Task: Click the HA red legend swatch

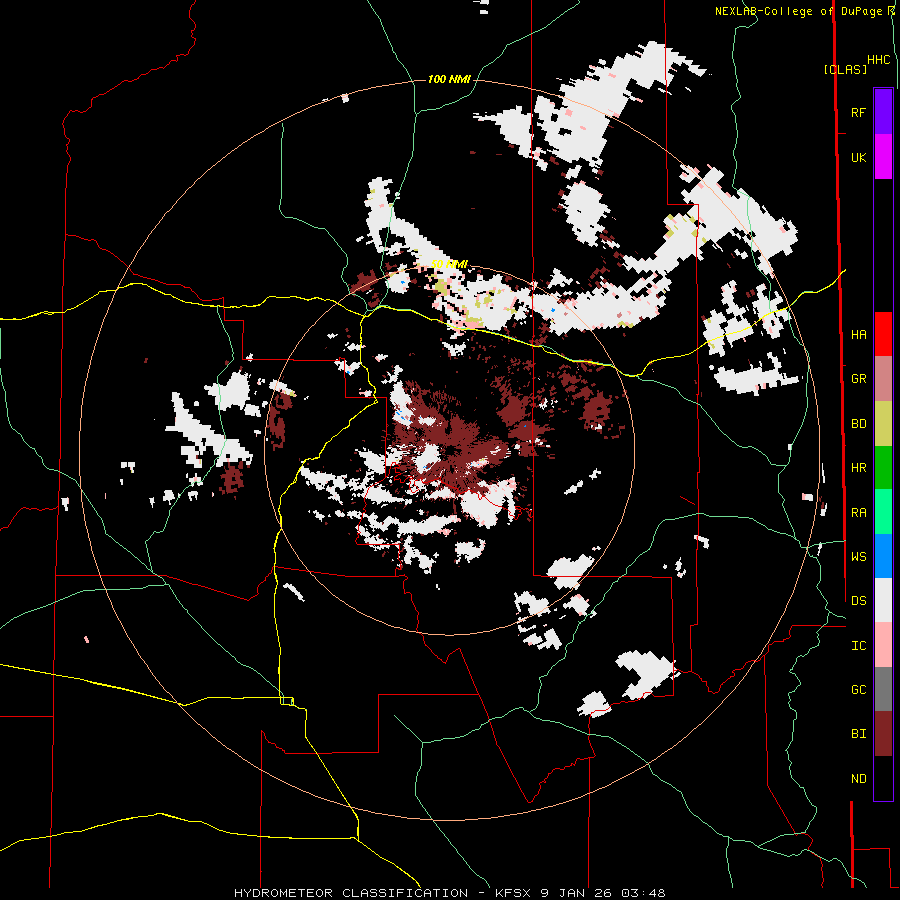Action: [x=883, y=334]
